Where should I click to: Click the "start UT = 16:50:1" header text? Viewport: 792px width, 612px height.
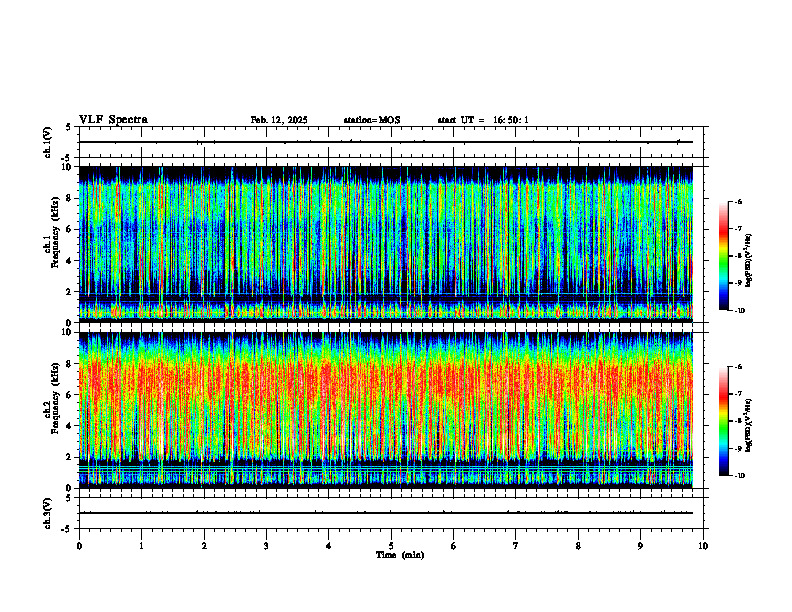coord(483,120)
